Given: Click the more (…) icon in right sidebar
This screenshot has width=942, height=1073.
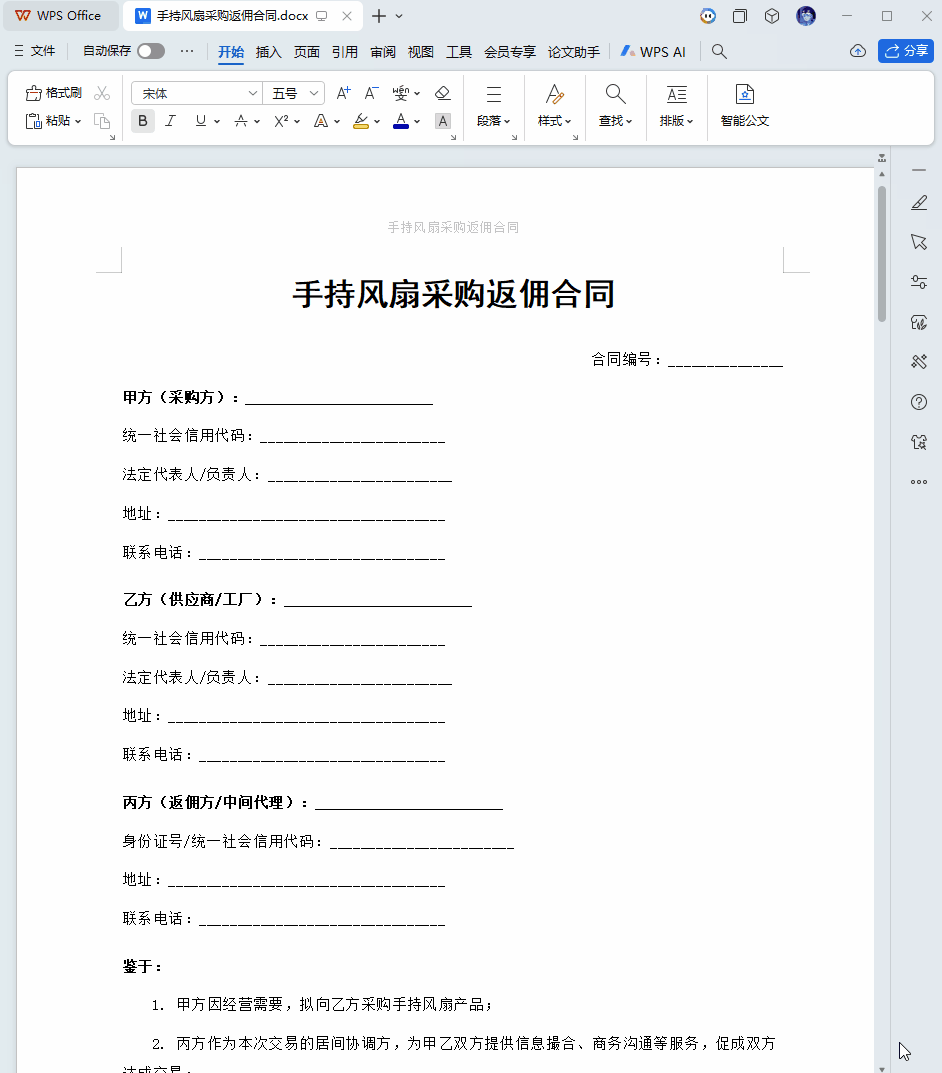Looking at the screenshot, I should coord(919,482).
